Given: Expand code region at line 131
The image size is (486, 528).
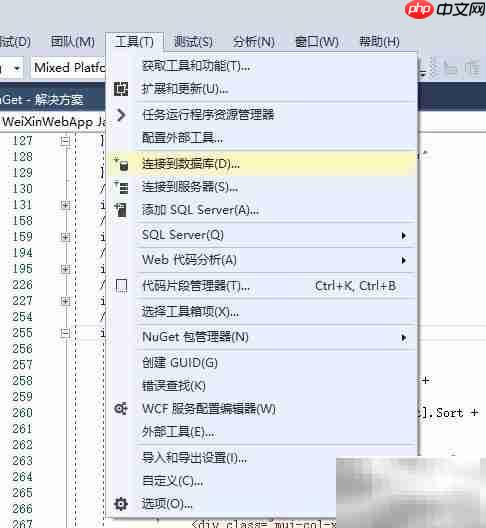Looking at the screenshot, I should (x=65, y=205).
